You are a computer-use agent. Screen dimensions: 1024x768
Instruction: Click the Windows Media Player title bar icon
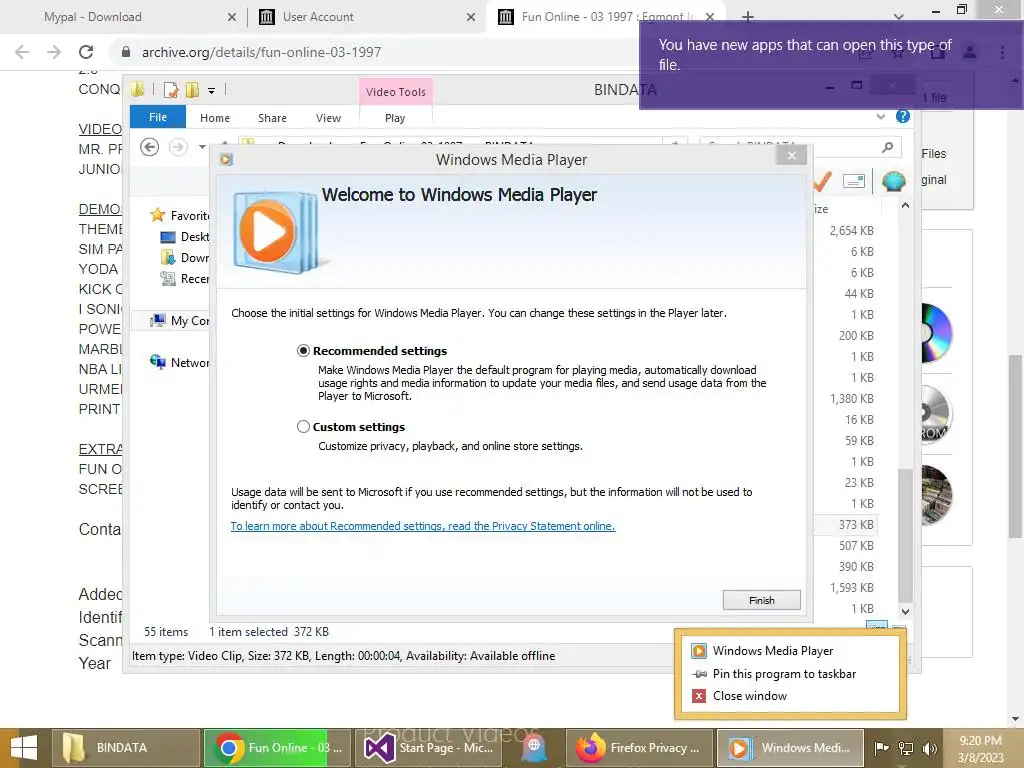pos(226,159)
